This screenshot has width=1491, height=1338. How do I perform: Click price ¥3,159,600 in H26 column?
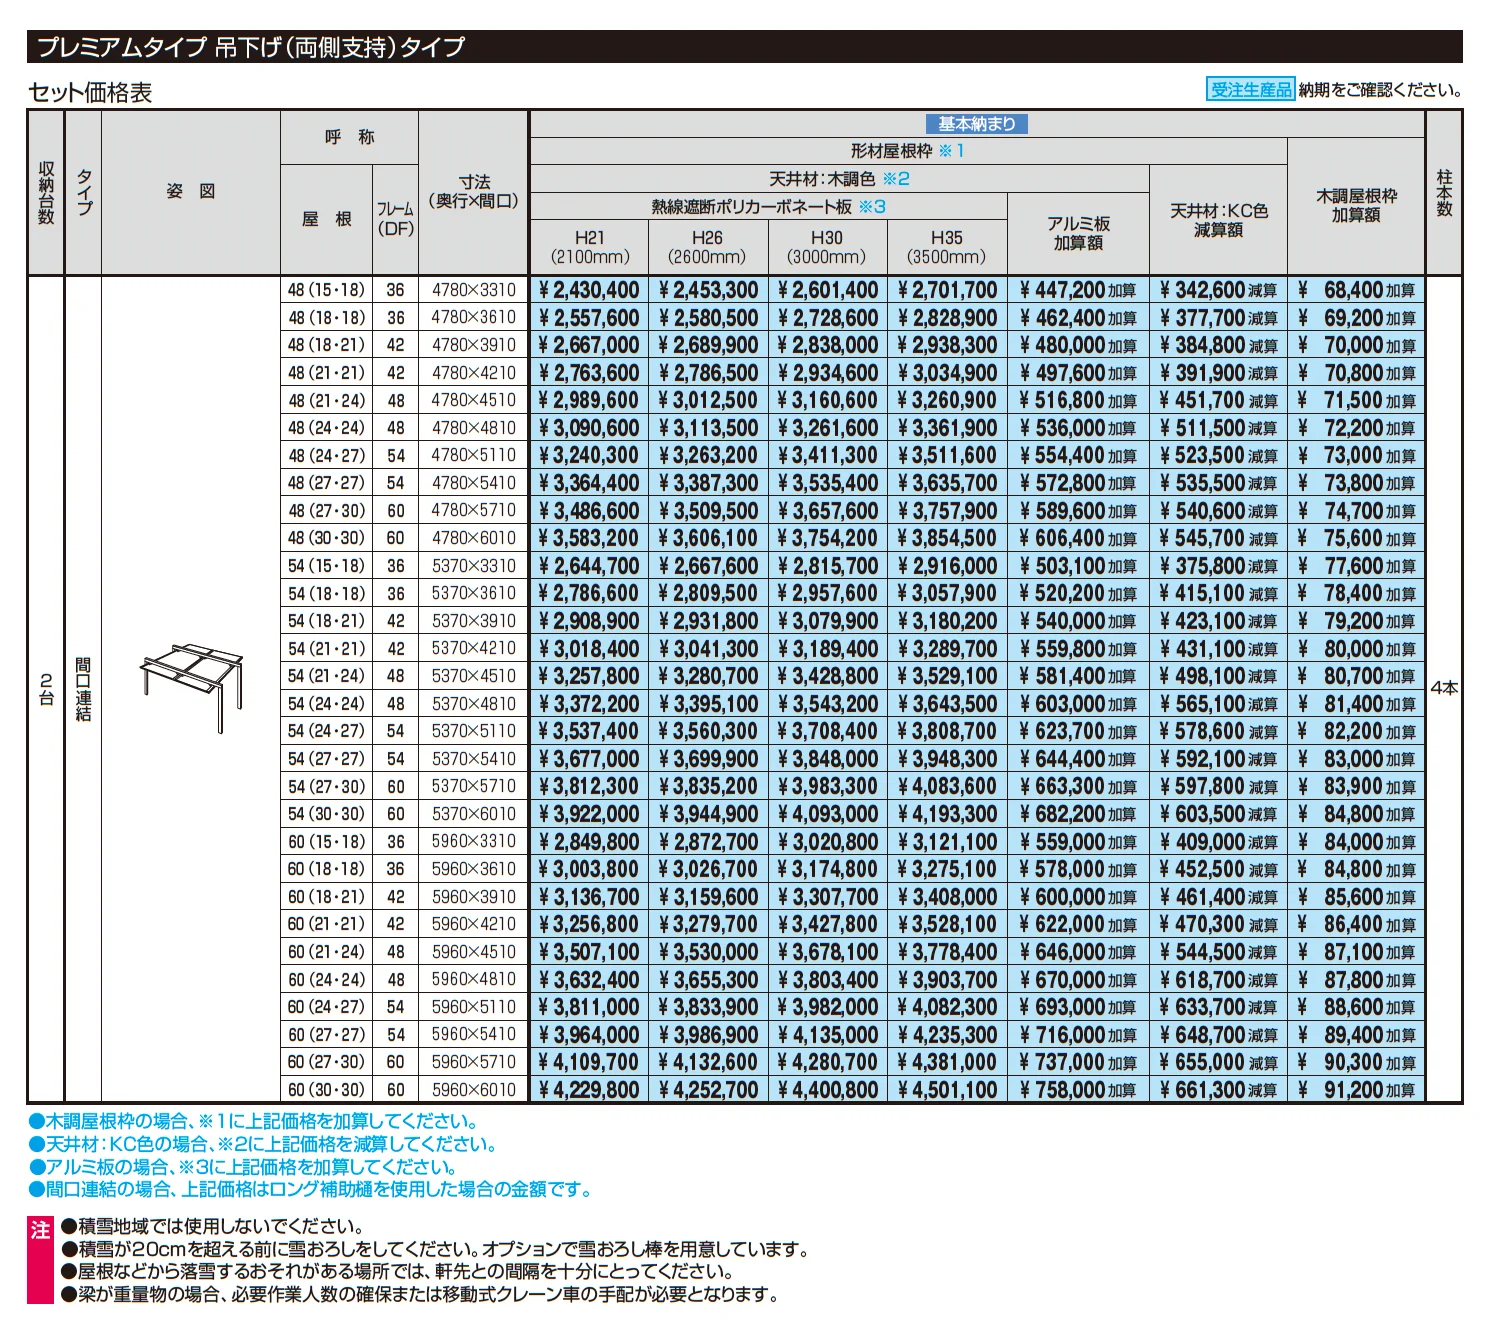click(x=708, y=897)
